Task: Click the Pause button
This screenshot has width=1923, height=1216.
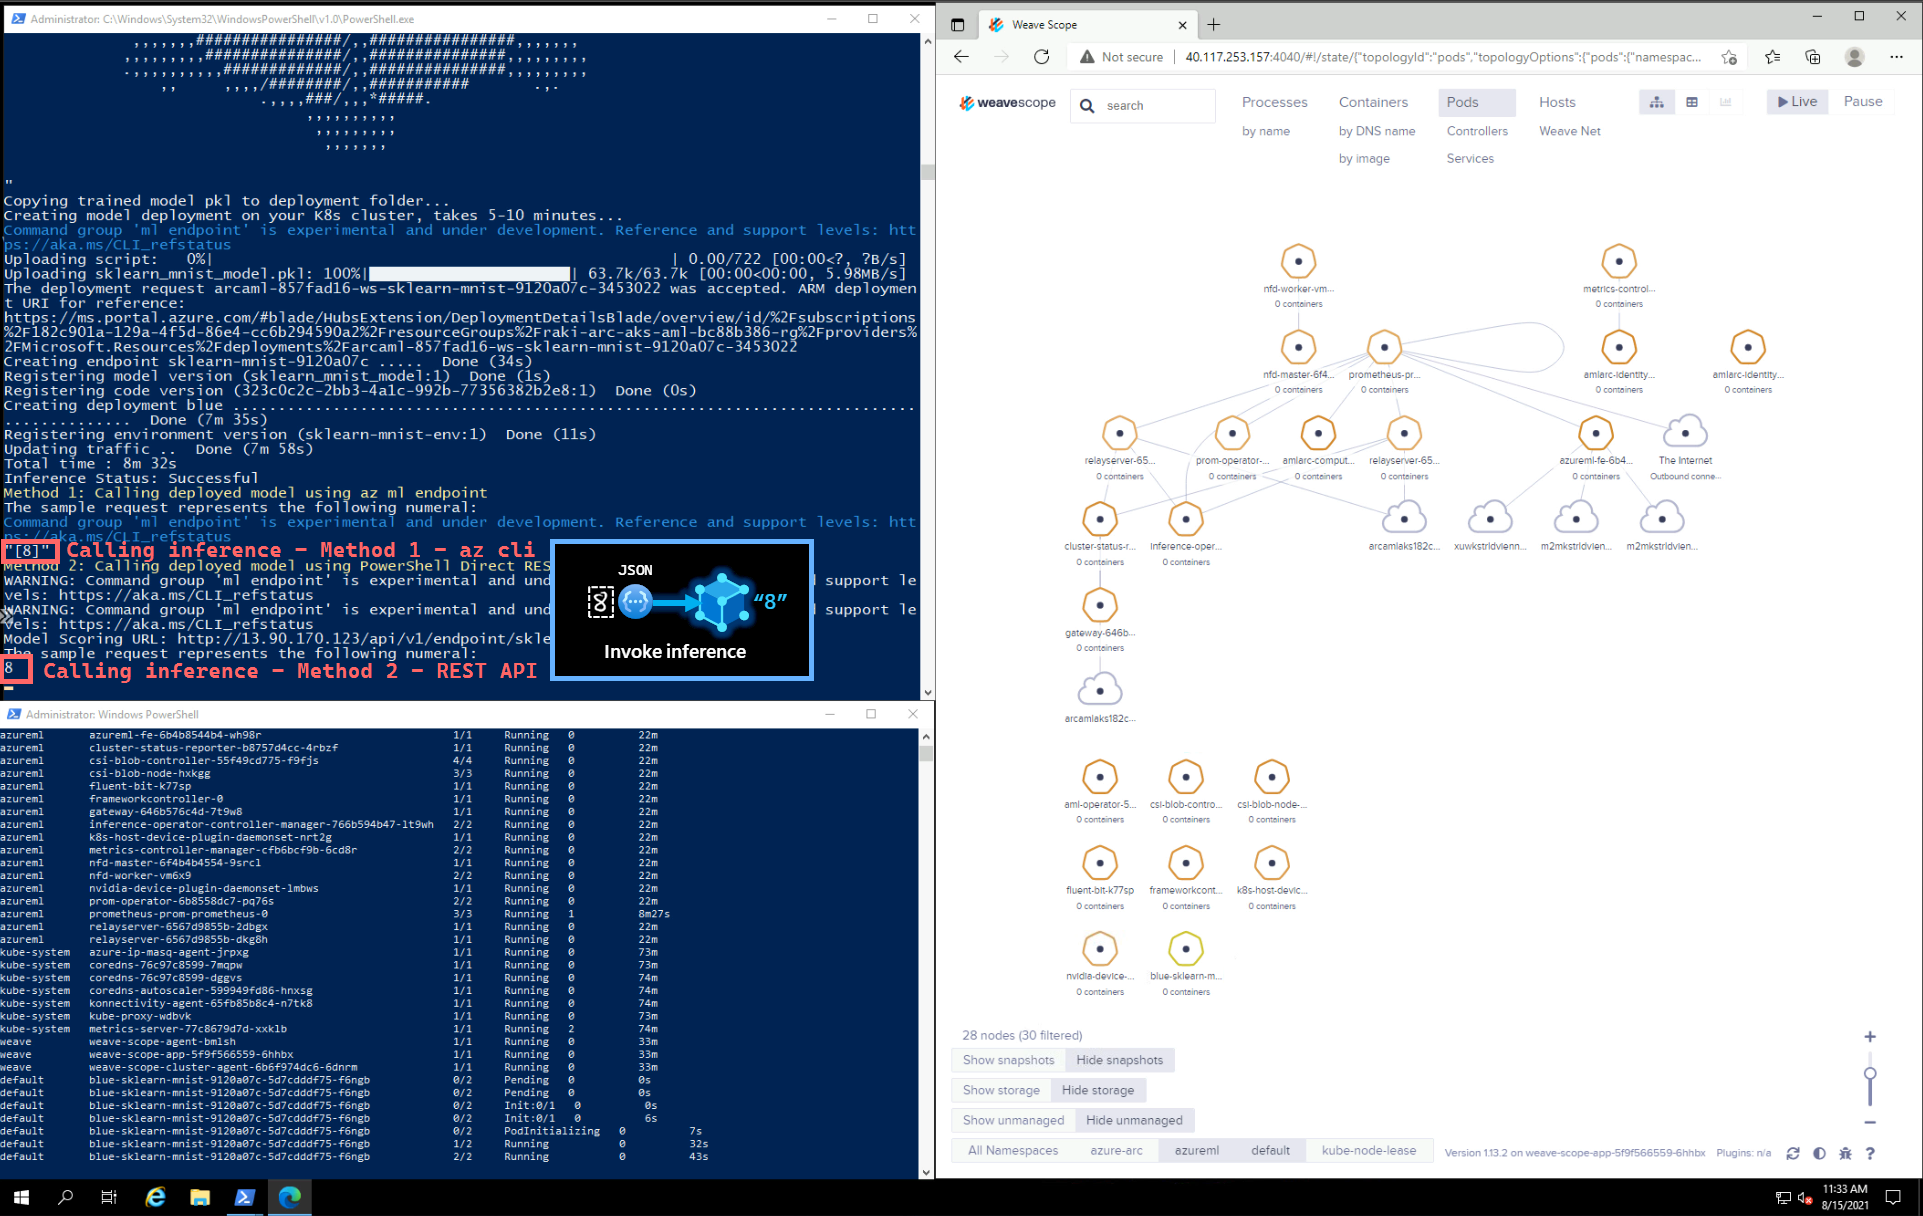Action: (x=1862, y=101)
